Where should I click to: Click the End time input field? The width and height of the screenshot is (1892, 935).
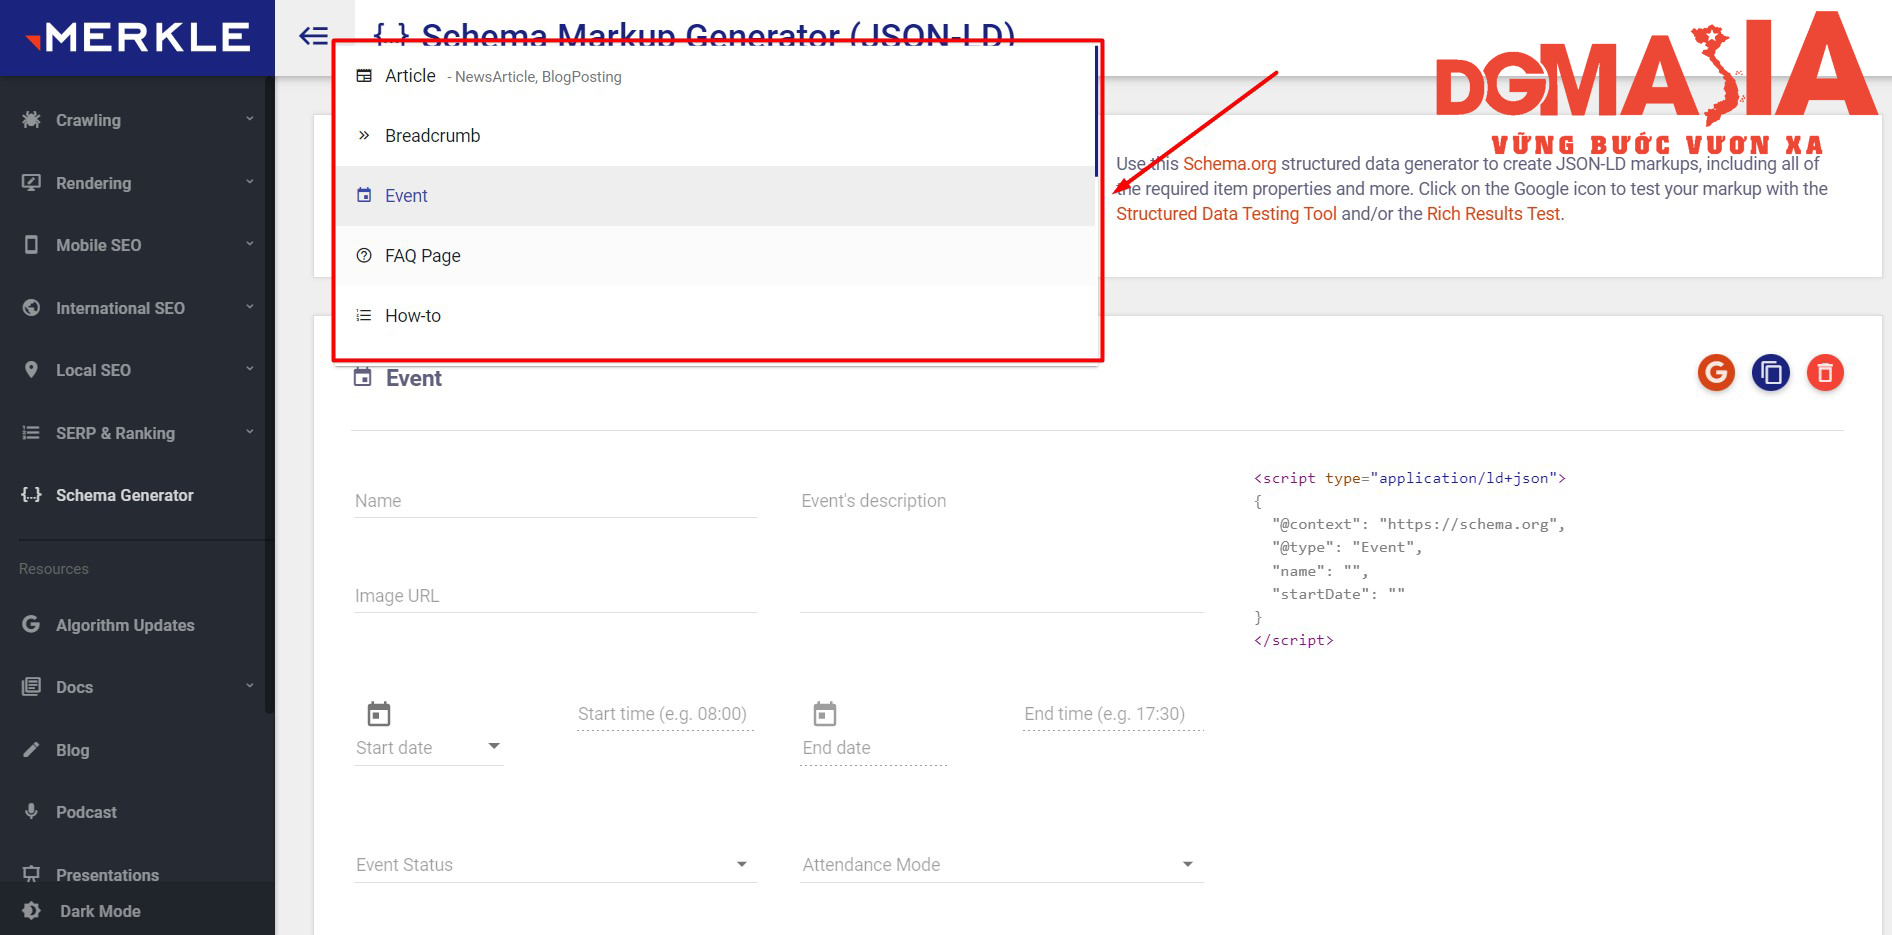tap(1113, 714)
